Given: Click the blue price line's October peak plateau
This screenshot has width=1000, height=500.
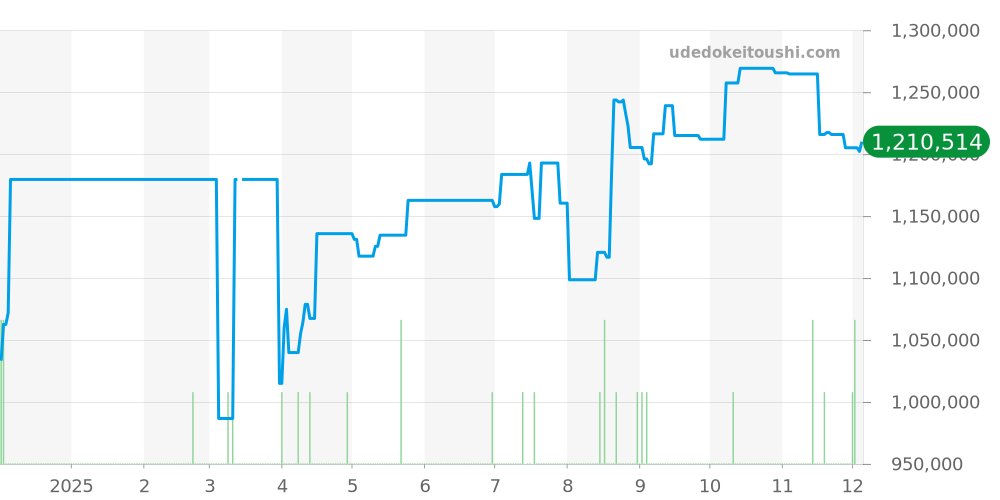Looking at the screenshot, I should 756,68.
